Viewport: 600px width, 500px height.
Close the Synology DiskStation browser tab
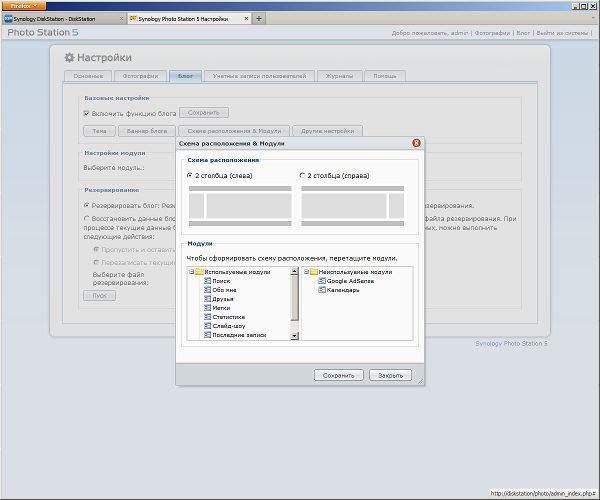121,18
